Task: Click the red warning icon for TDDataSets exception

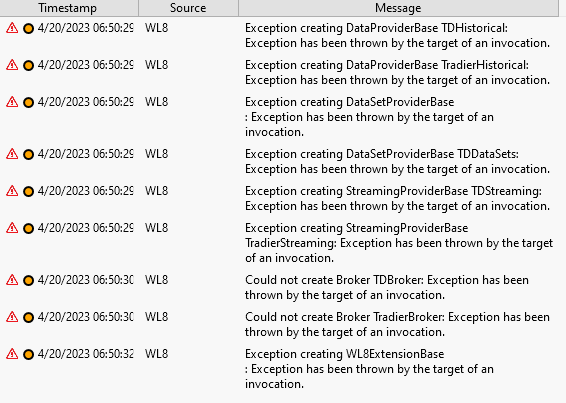Action: click(12, 154)
